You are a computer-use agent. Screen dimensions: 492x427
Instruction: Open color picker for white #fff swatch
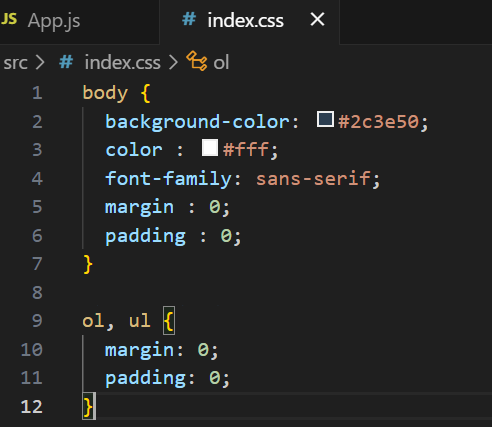tap(210, 147)
